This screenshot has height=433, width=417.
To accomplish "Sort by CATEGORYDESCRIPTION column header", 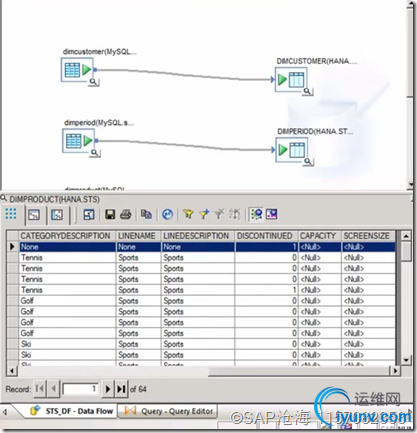I will click(x=67, y=236).
